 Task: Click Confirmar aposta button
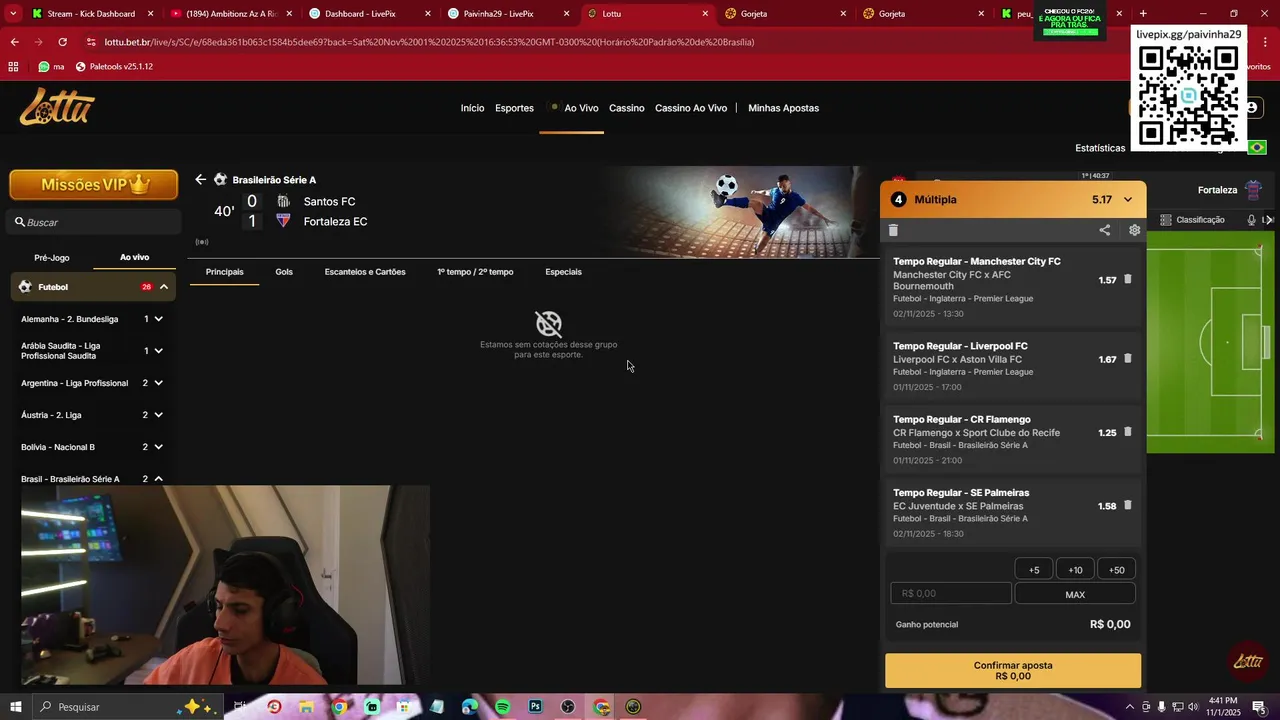coord(1013,671)
